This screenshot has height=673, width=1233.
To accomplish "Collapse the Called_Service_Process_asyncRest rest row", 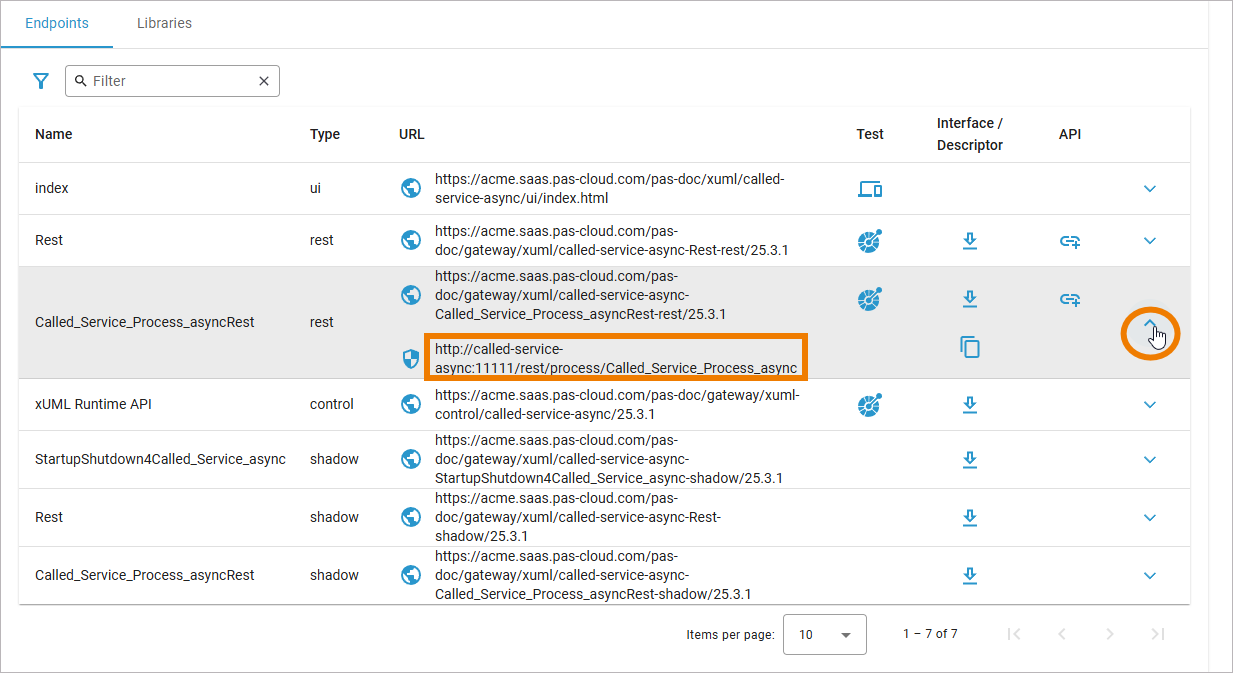I will (1150, 325).
